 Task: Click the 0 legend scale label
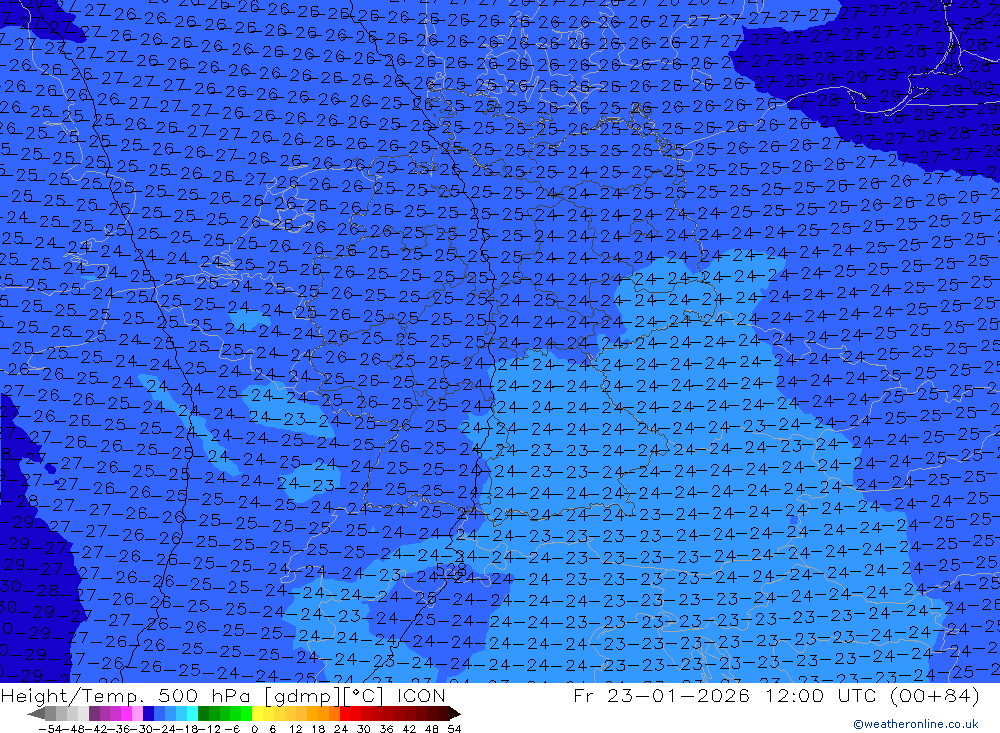click(x=254, y=729)
